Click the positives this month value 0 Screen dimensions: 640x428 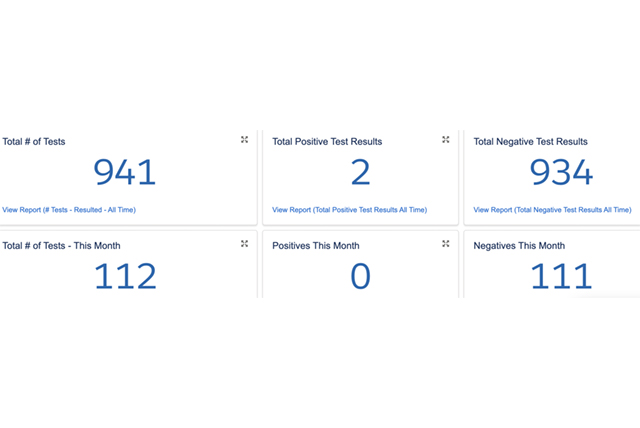click(360, 276)
